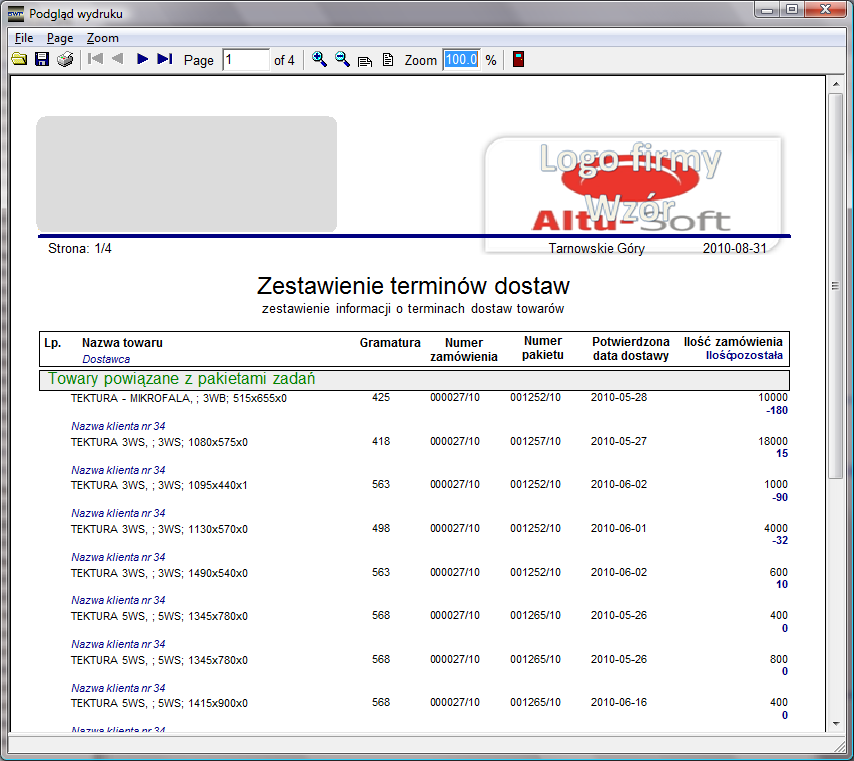Screen dimensions: 854x761
Task: Click the fit whole page icon
Action: coord(388,60)
